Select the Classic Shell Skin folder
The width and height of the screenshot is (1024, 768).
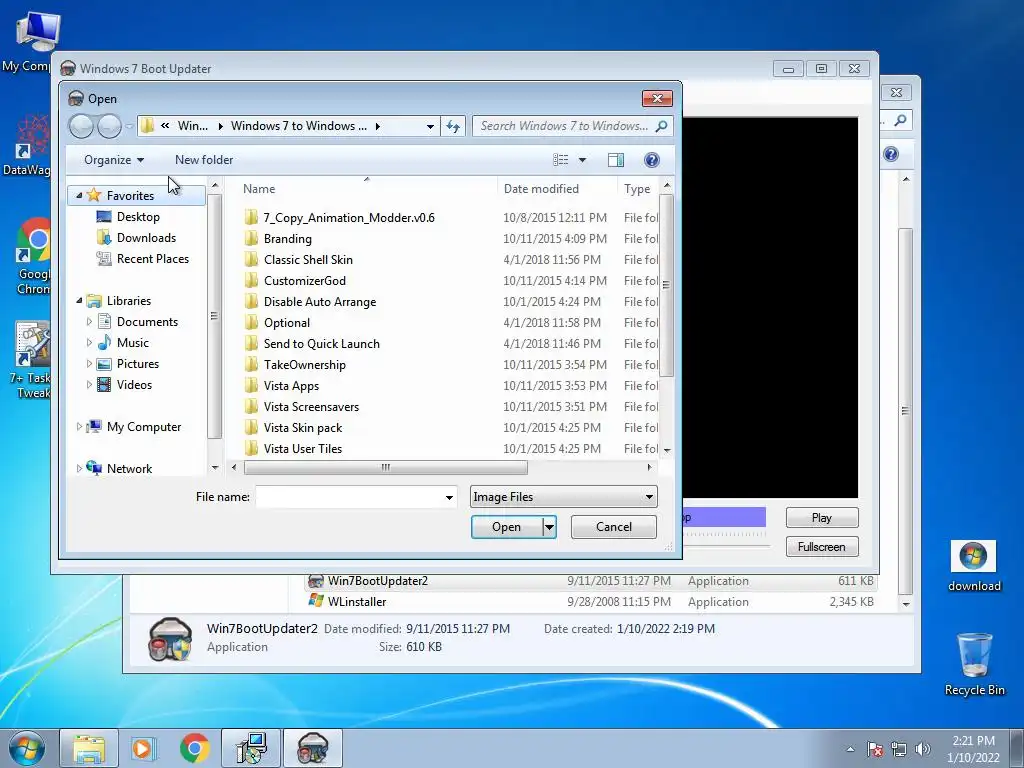tap(308, 259)
